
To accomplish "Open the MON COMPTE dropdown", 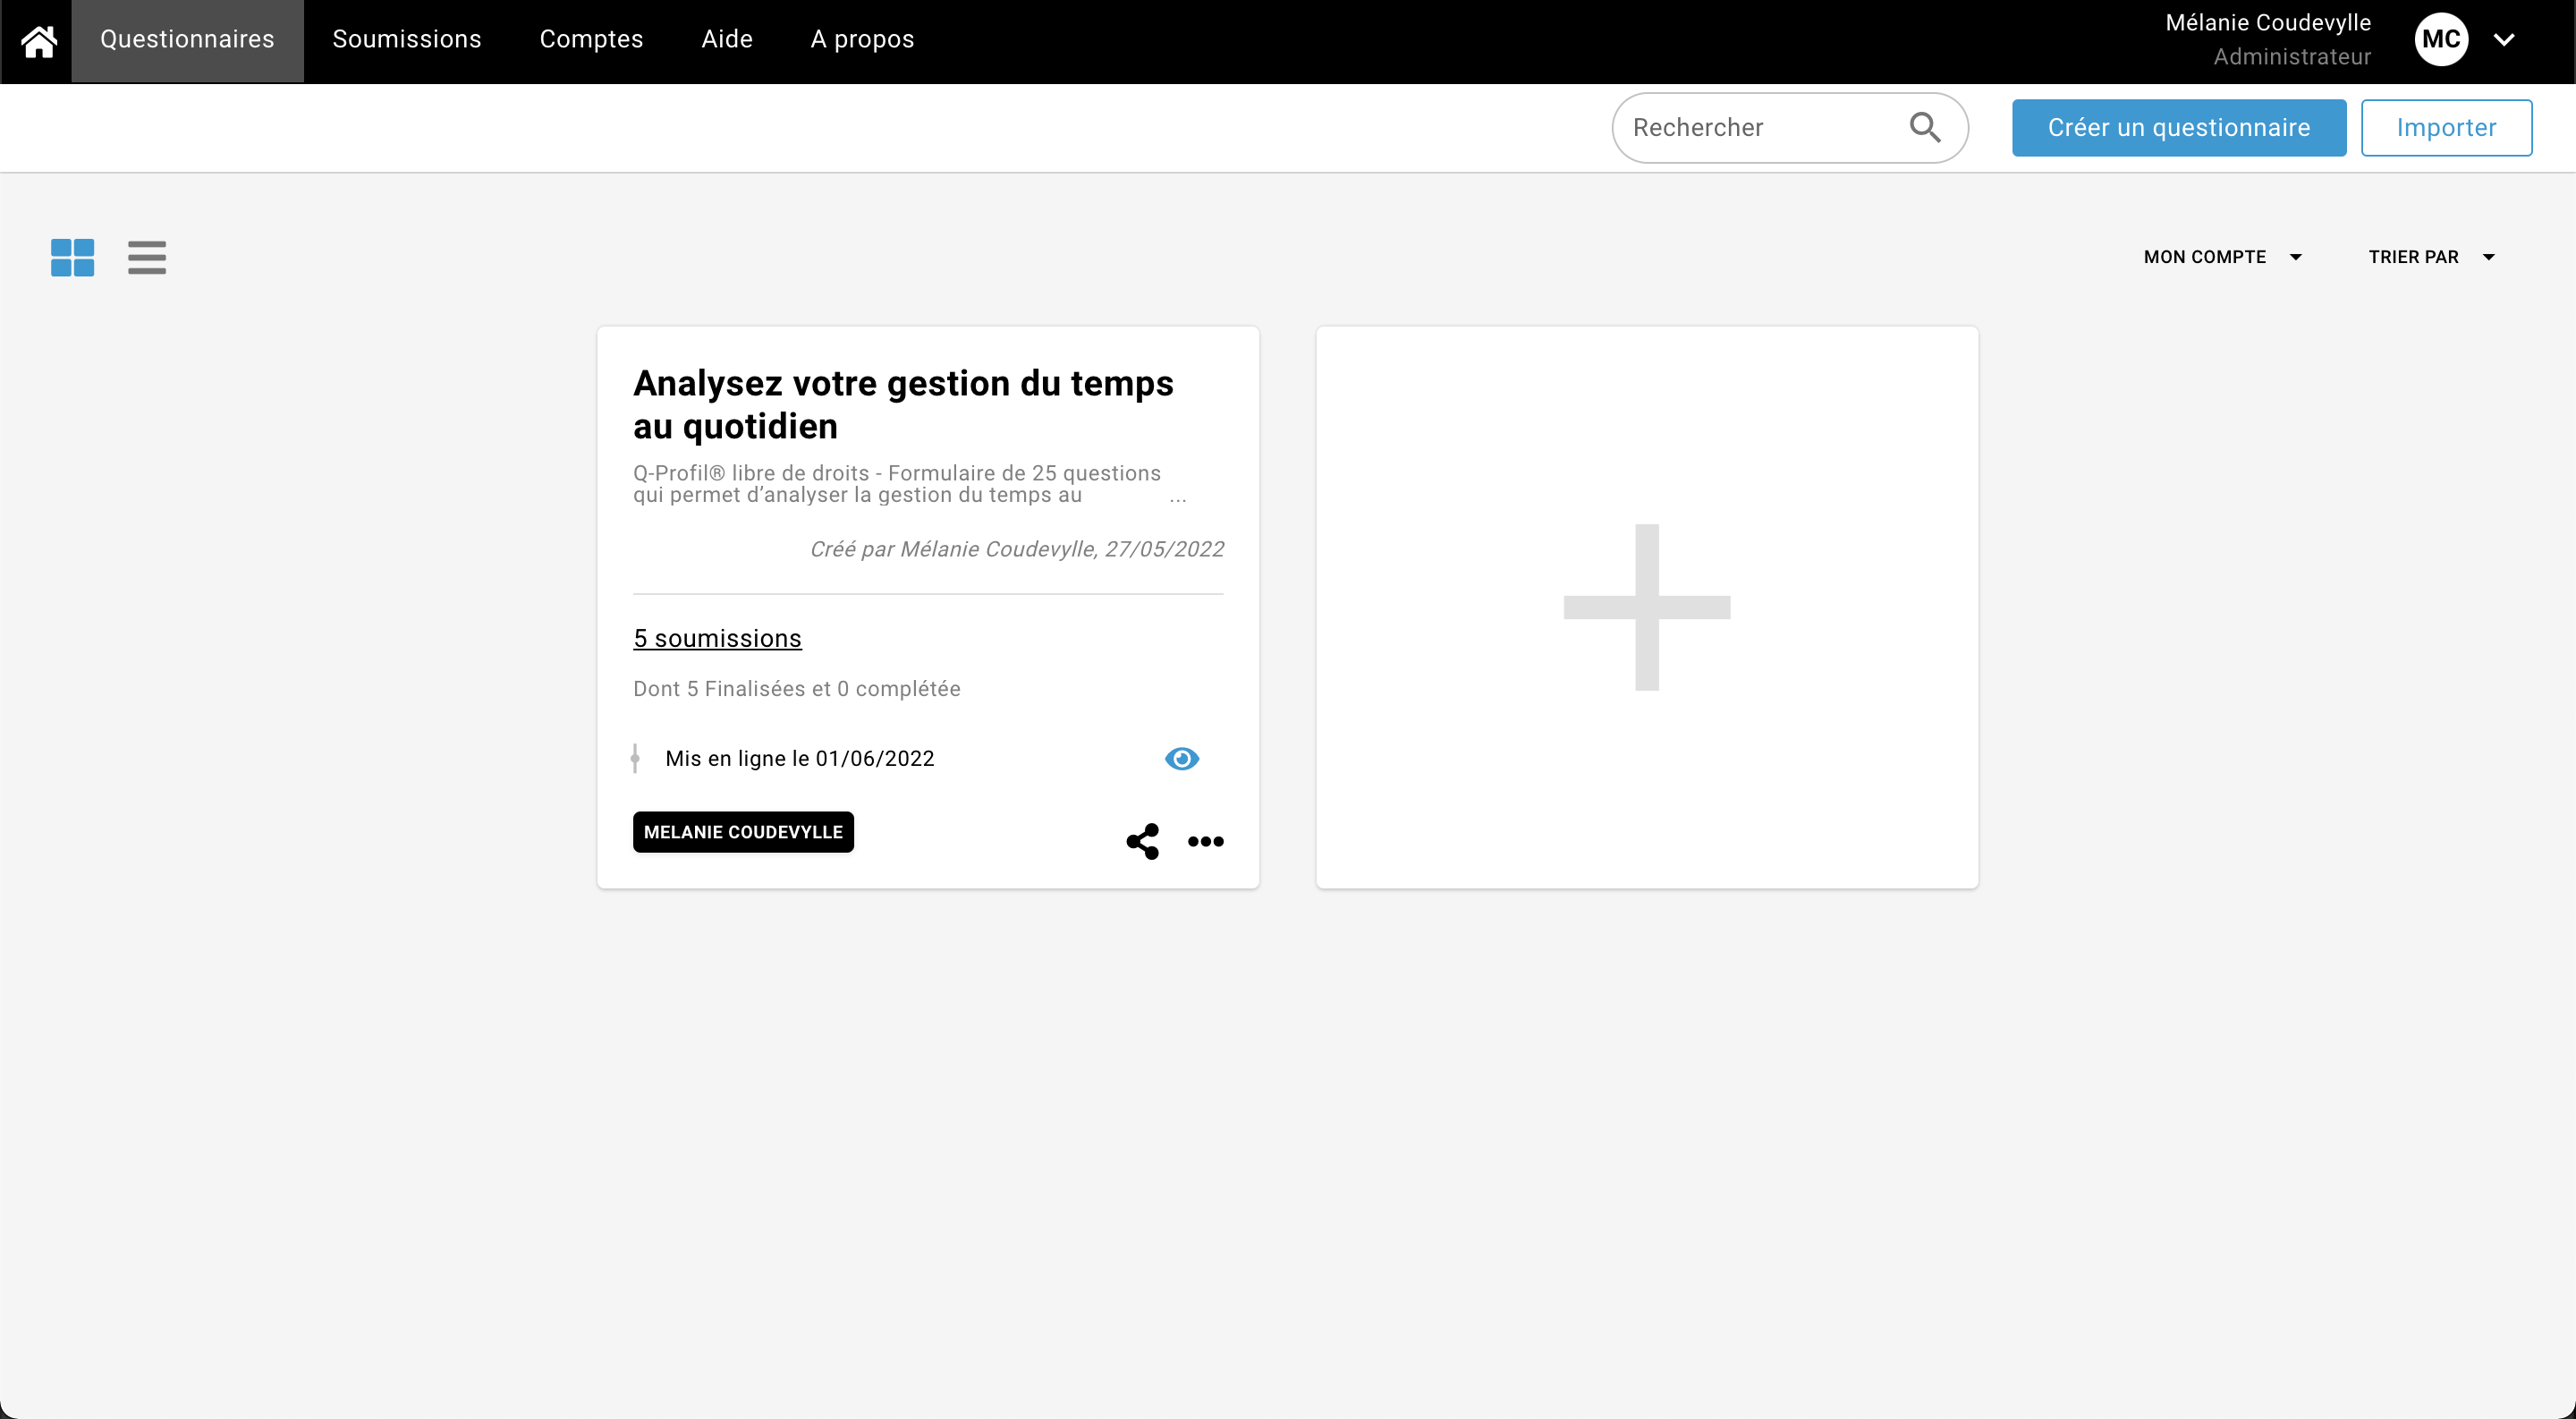I will [2221, 257].
